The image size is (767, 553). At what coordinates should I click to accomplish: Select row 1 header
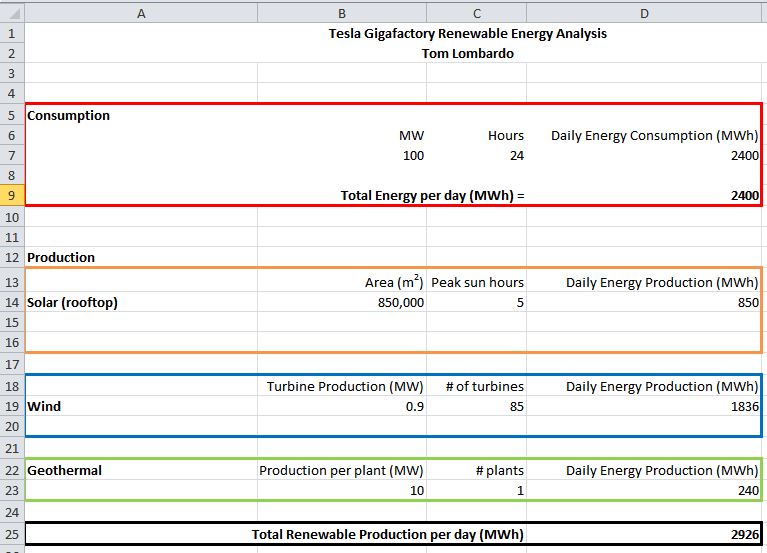click(12, 33)
